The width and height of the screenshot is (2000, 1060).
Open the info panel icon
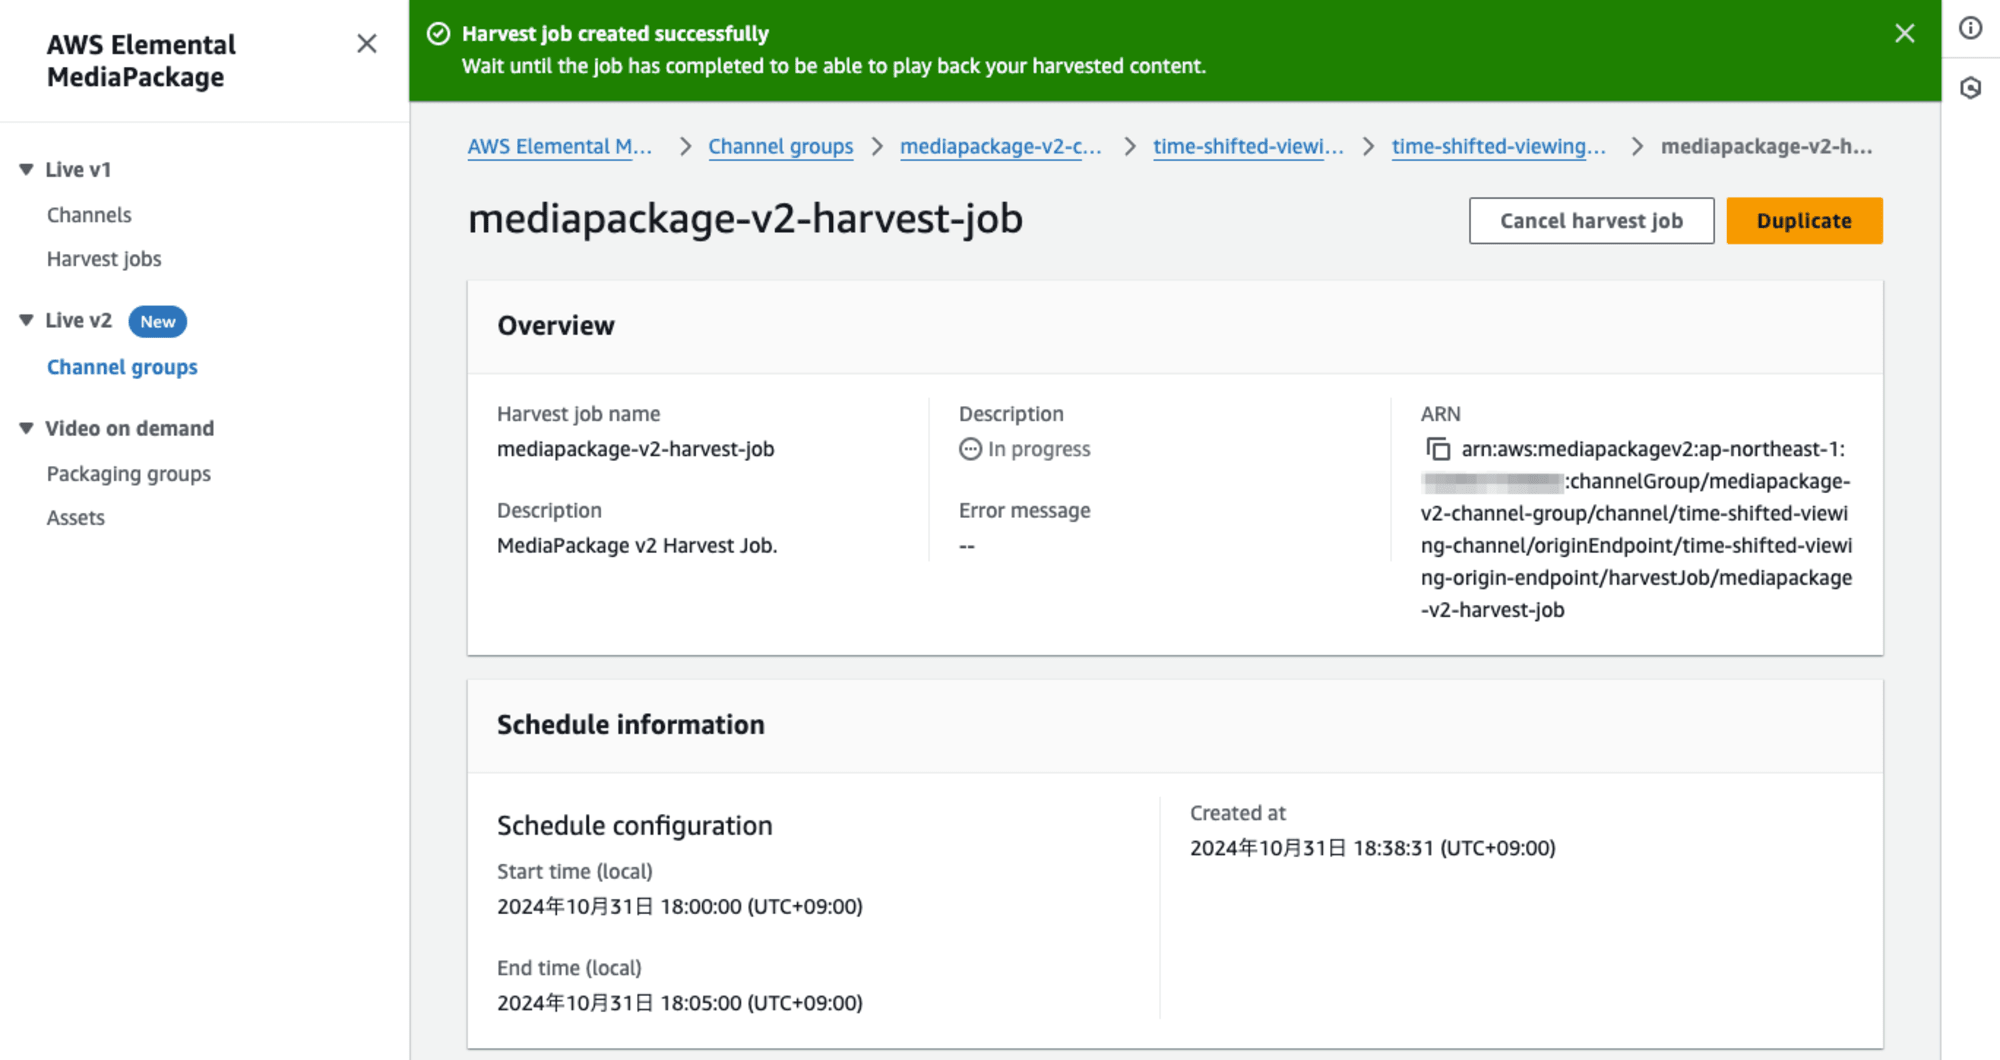1970,28
